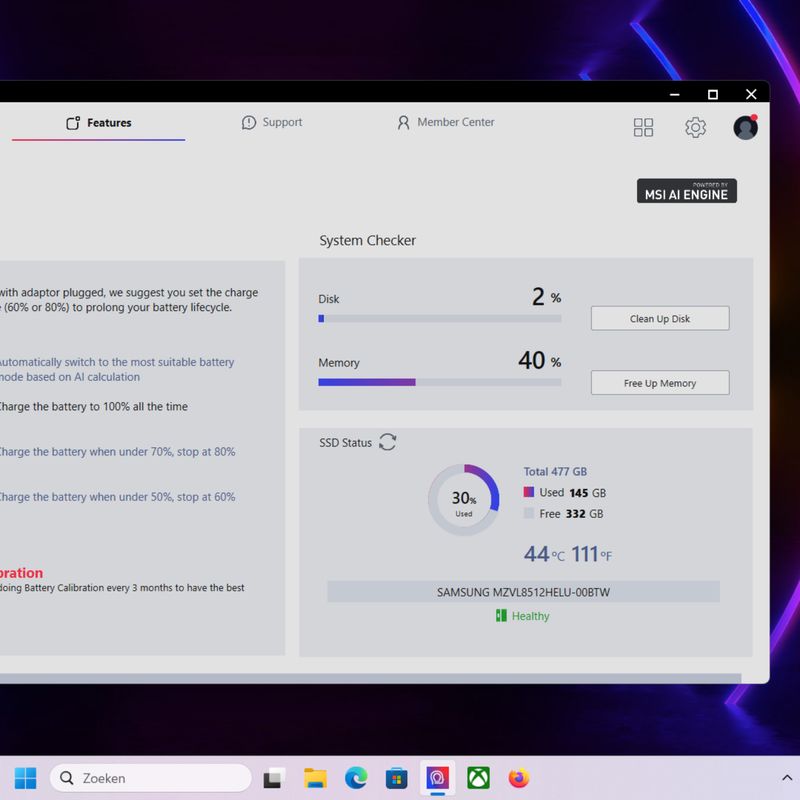Open Microsoft Edge from the taskbar

[x=356, y=778]
